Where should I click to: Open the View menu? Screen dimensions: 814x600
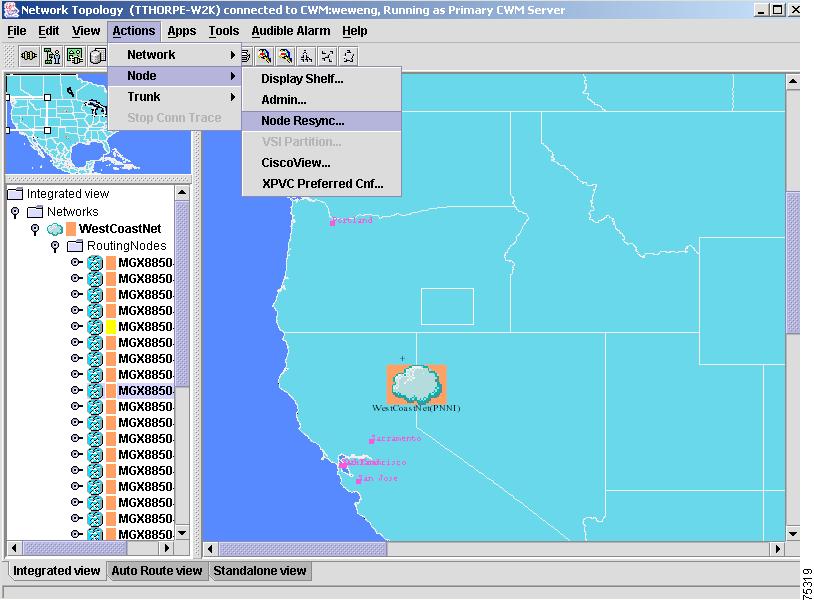(86, 31)
